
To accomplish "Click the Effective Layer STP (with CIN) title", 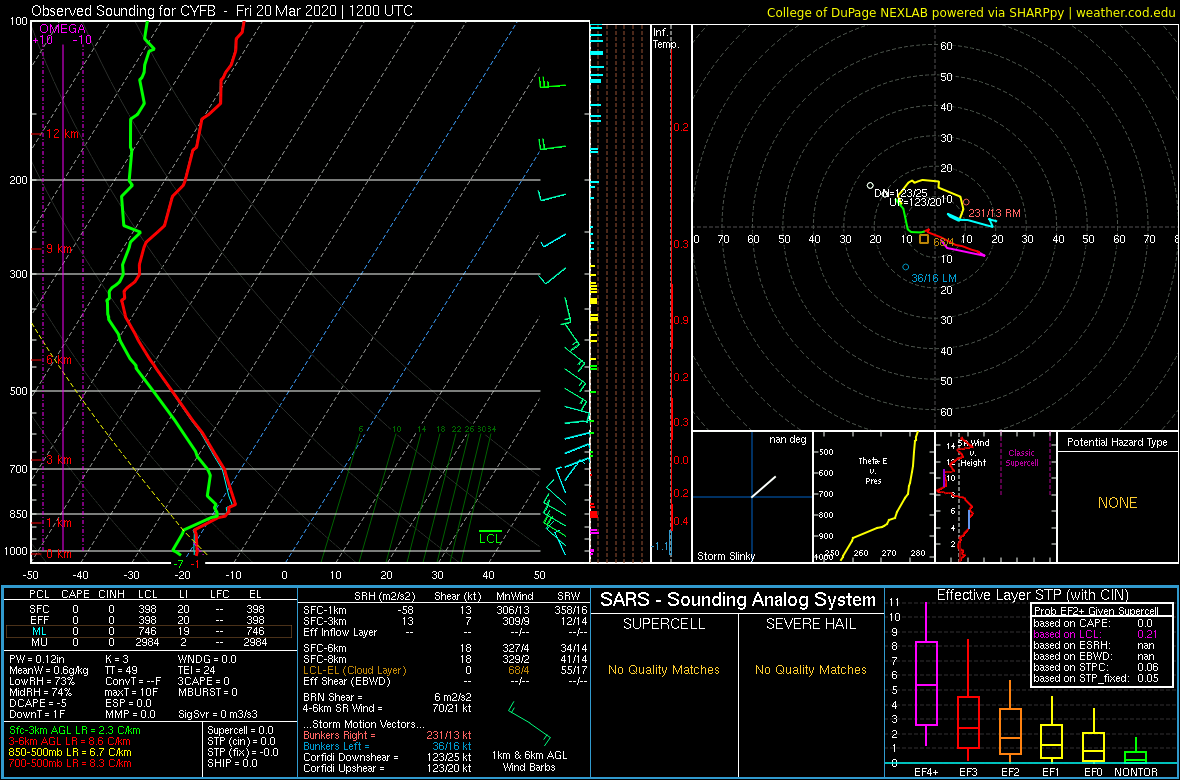I will coord(1032,596).
